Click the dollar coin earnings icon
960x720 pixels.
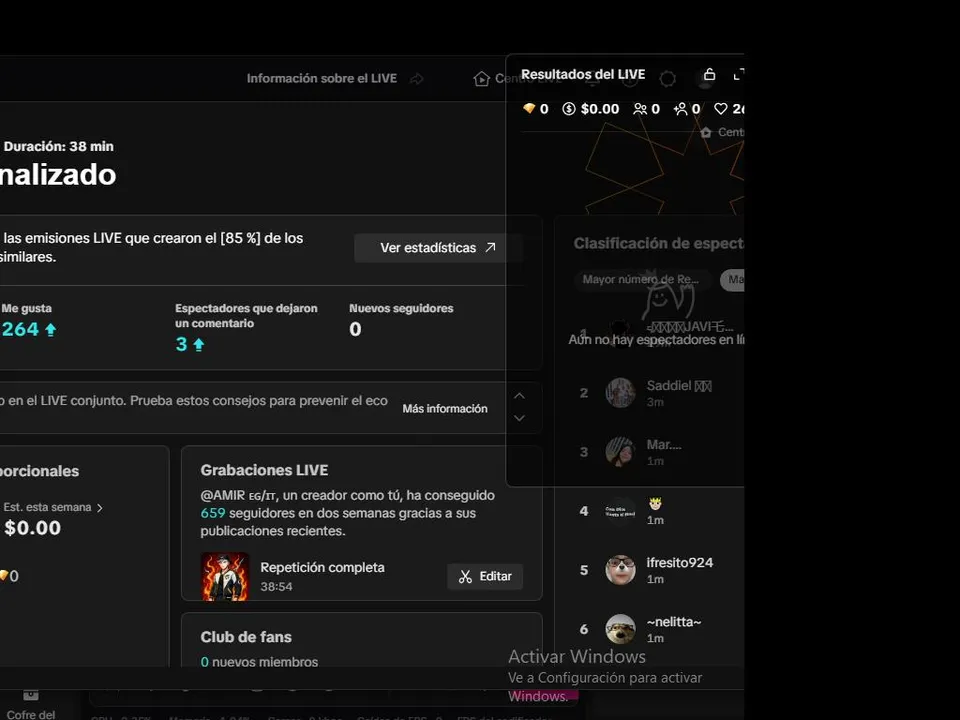click(x=569, y=109)
